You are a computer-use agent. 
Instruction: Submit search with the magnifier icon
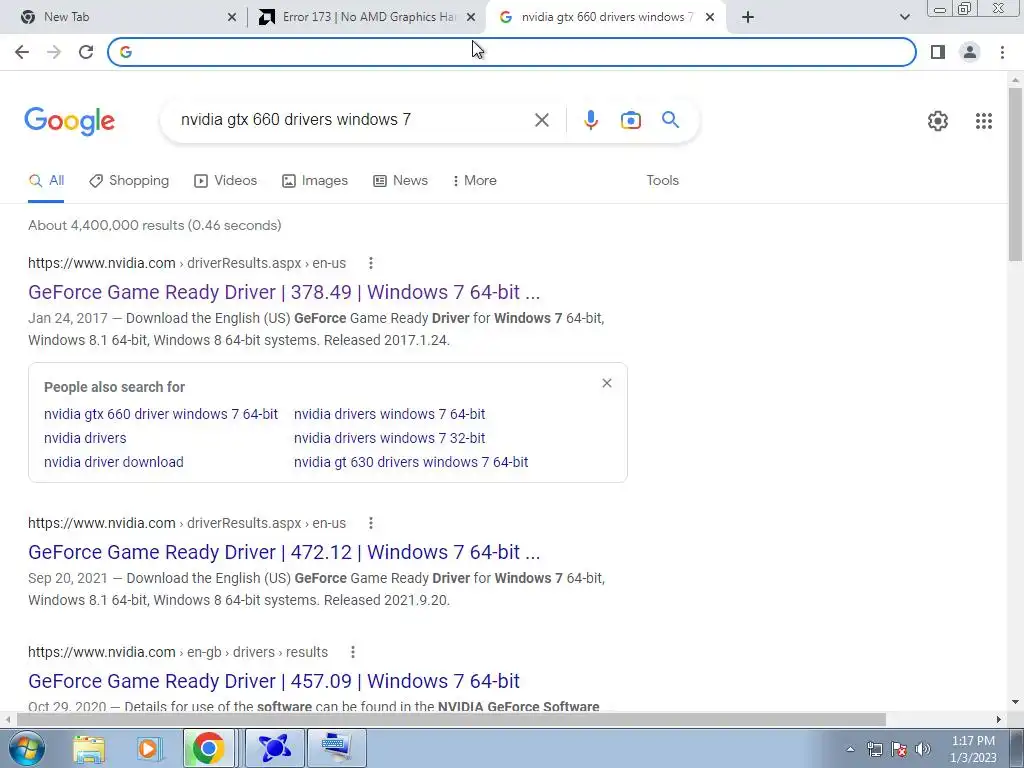point(670,120)
